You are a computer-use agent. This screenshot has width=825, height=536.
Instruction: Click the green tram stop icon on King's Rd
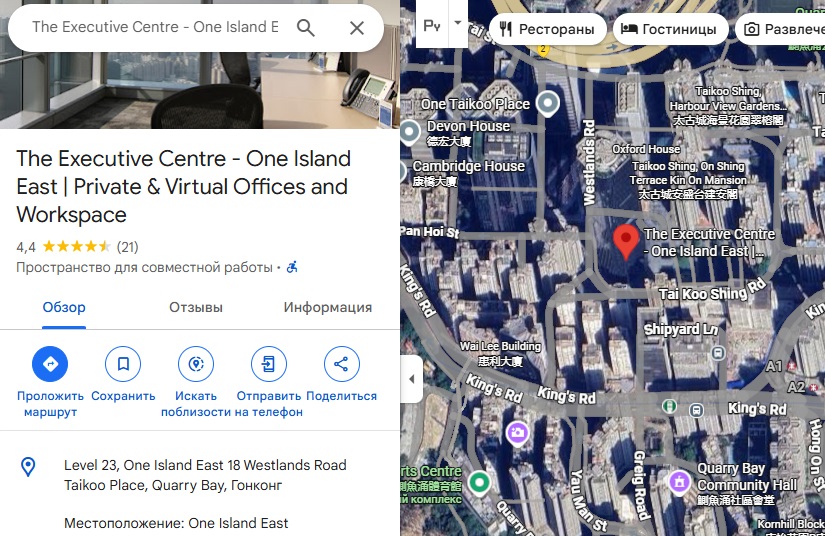669,406
